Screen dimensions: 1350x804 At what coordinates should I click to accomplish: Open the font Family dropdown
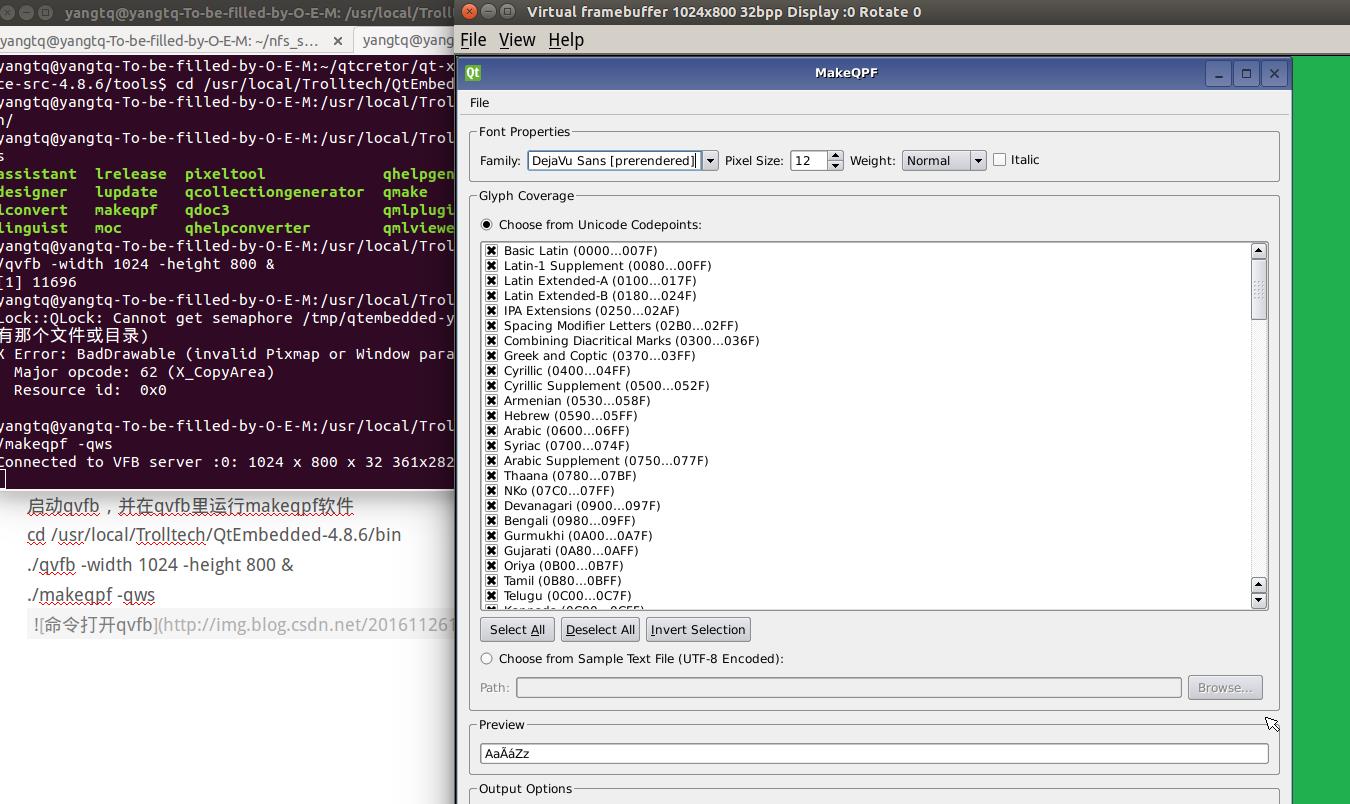click(x=710, y=160)
